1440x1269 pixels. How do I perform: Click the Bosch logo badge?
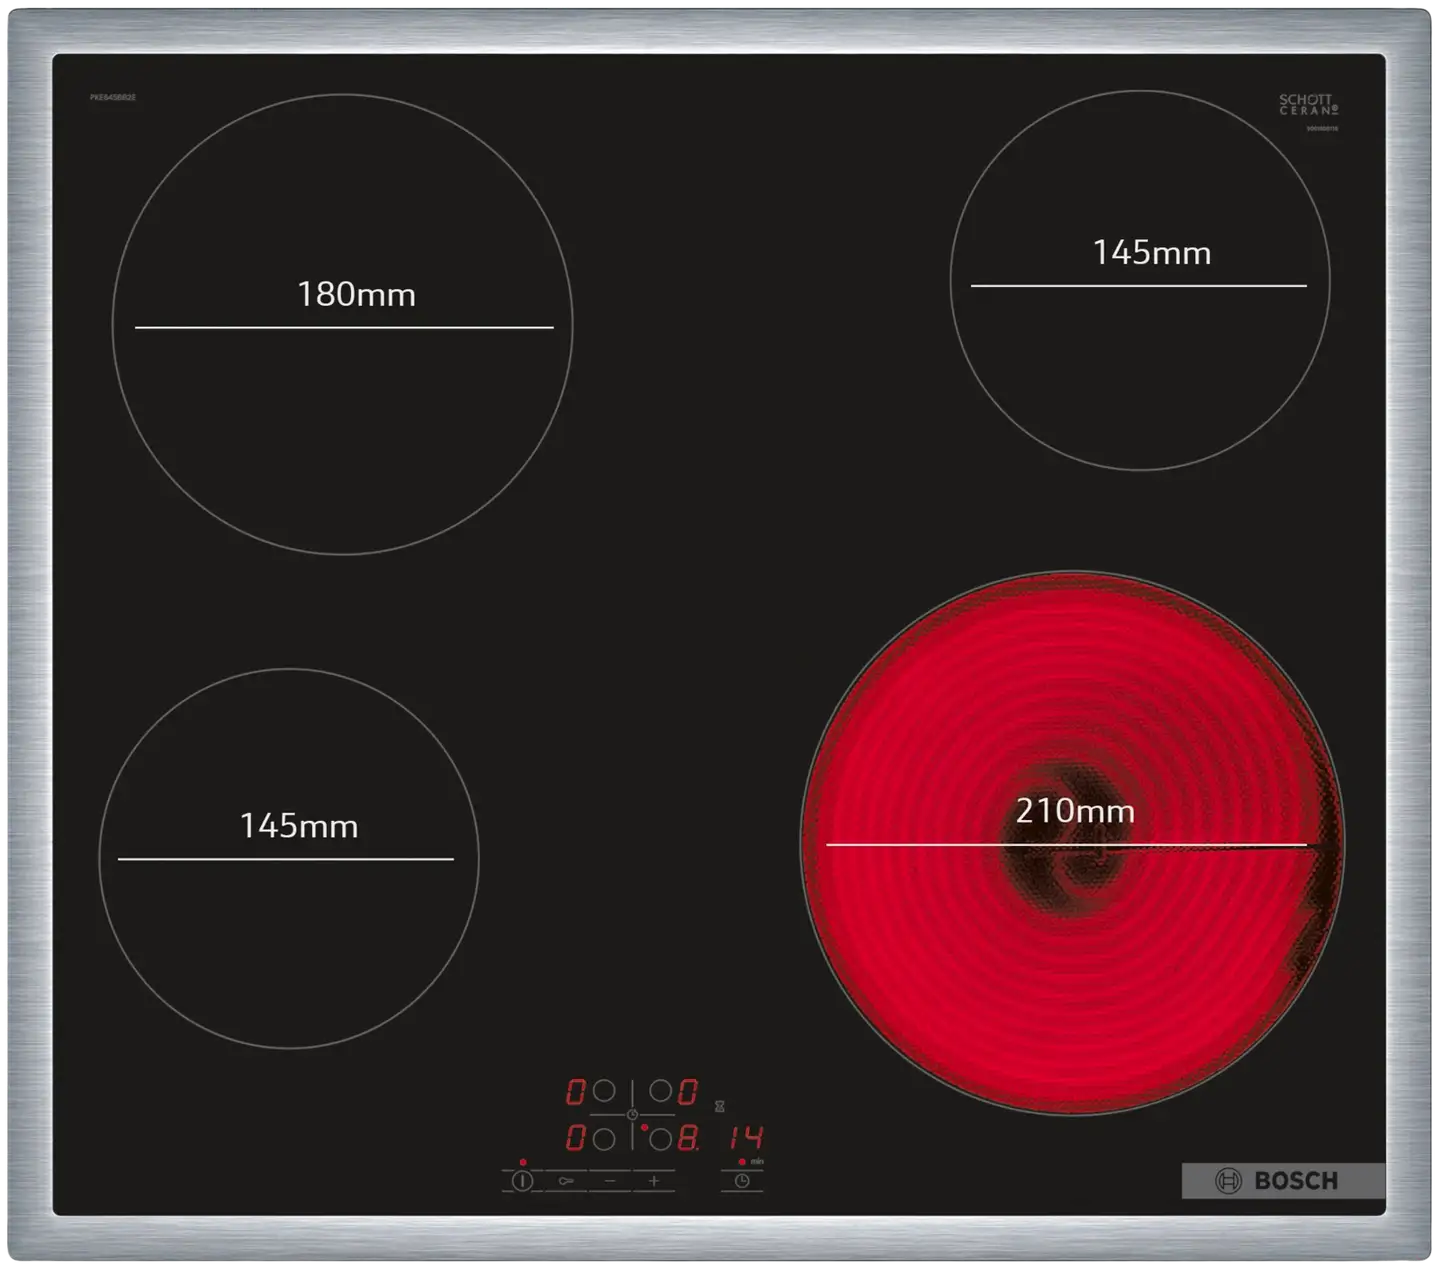pyautogui.click(x=1282, y=1181)
